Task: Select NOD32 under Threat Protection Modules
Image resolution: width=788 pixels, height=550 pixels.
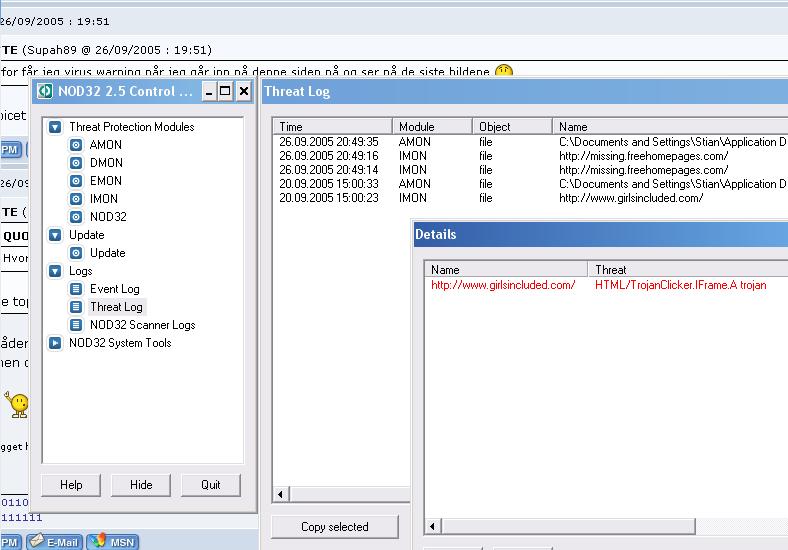Action: (108, 217)
